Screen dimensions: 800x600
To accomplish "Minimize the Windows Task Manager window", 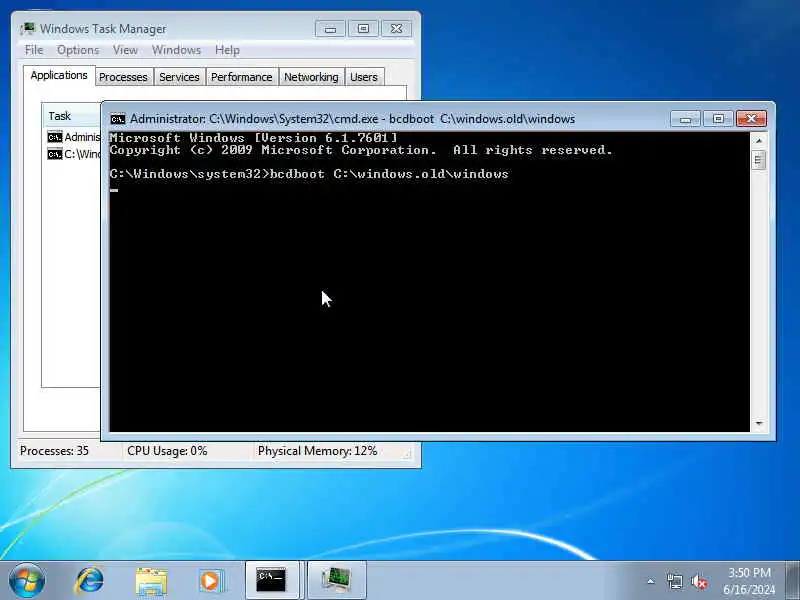I will point(330,29).
